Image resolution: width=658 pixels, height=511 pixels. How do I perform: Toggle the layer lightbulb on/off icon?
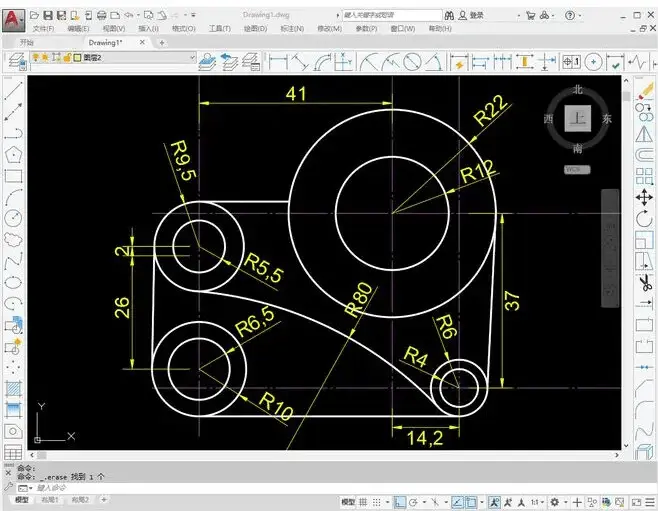click(36, 57)
